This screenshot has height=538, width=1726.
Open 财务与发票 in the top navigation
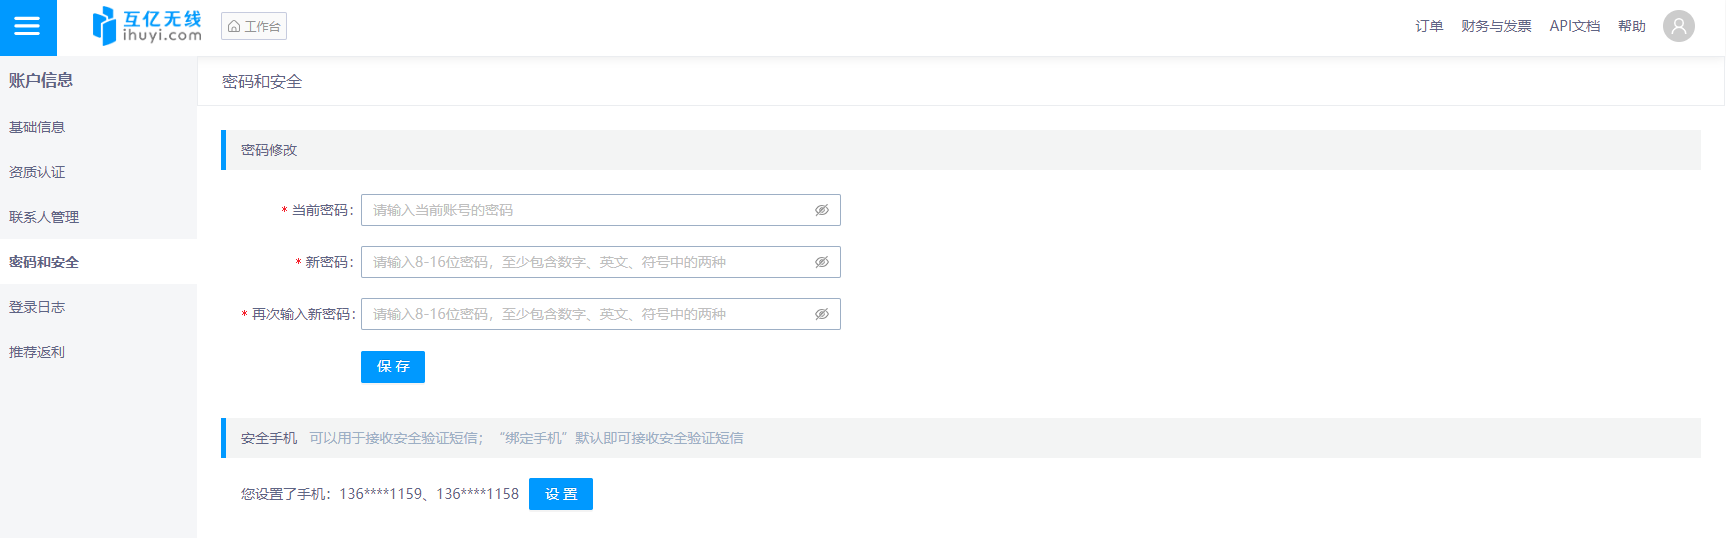pyautogui.click(x=1495, y=26)
